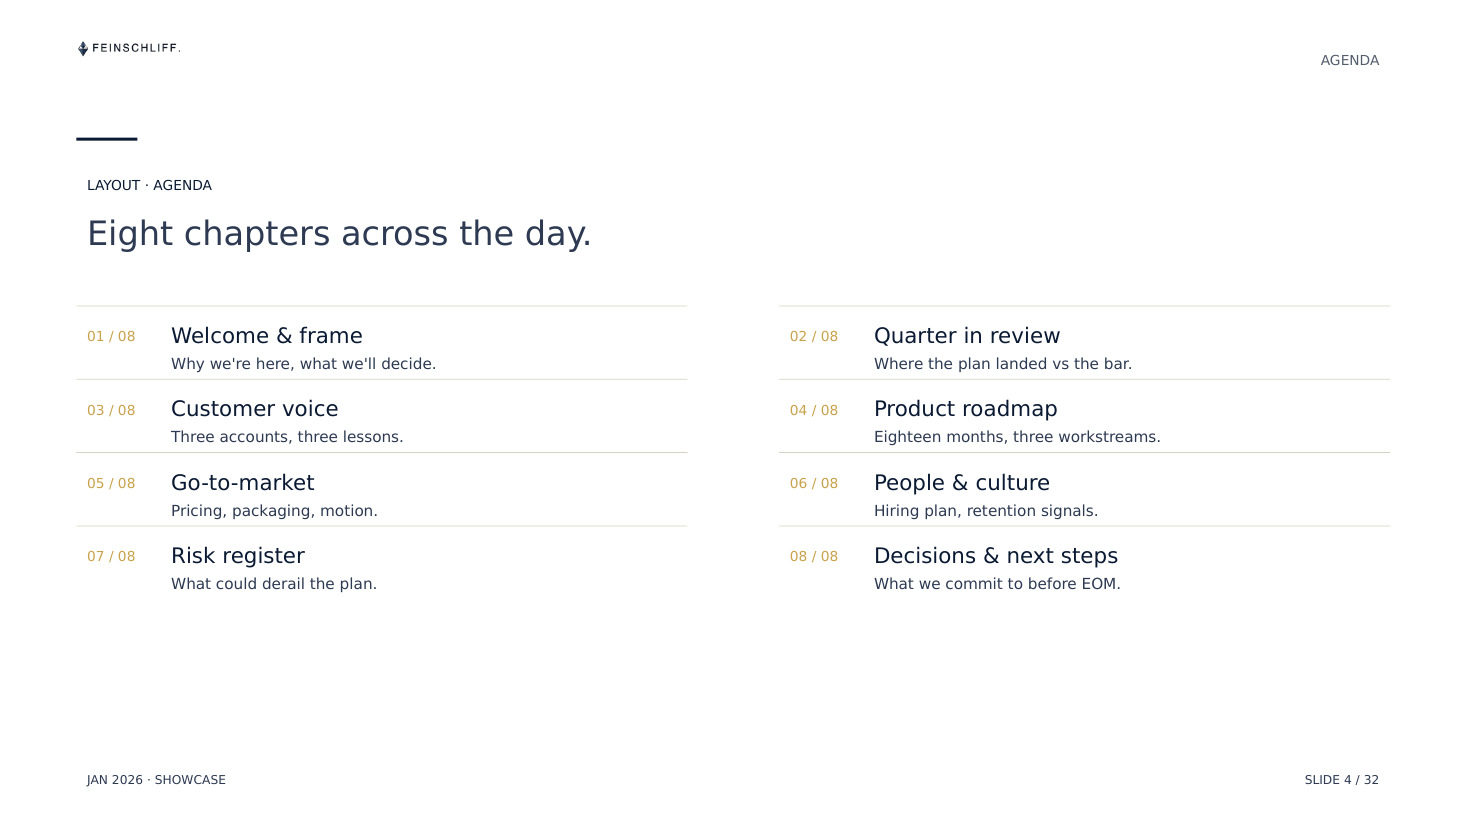Click the JAN 2026 · SHOWCASE footer
This screenshot has width=1467, height=825.
click(156, 780)
